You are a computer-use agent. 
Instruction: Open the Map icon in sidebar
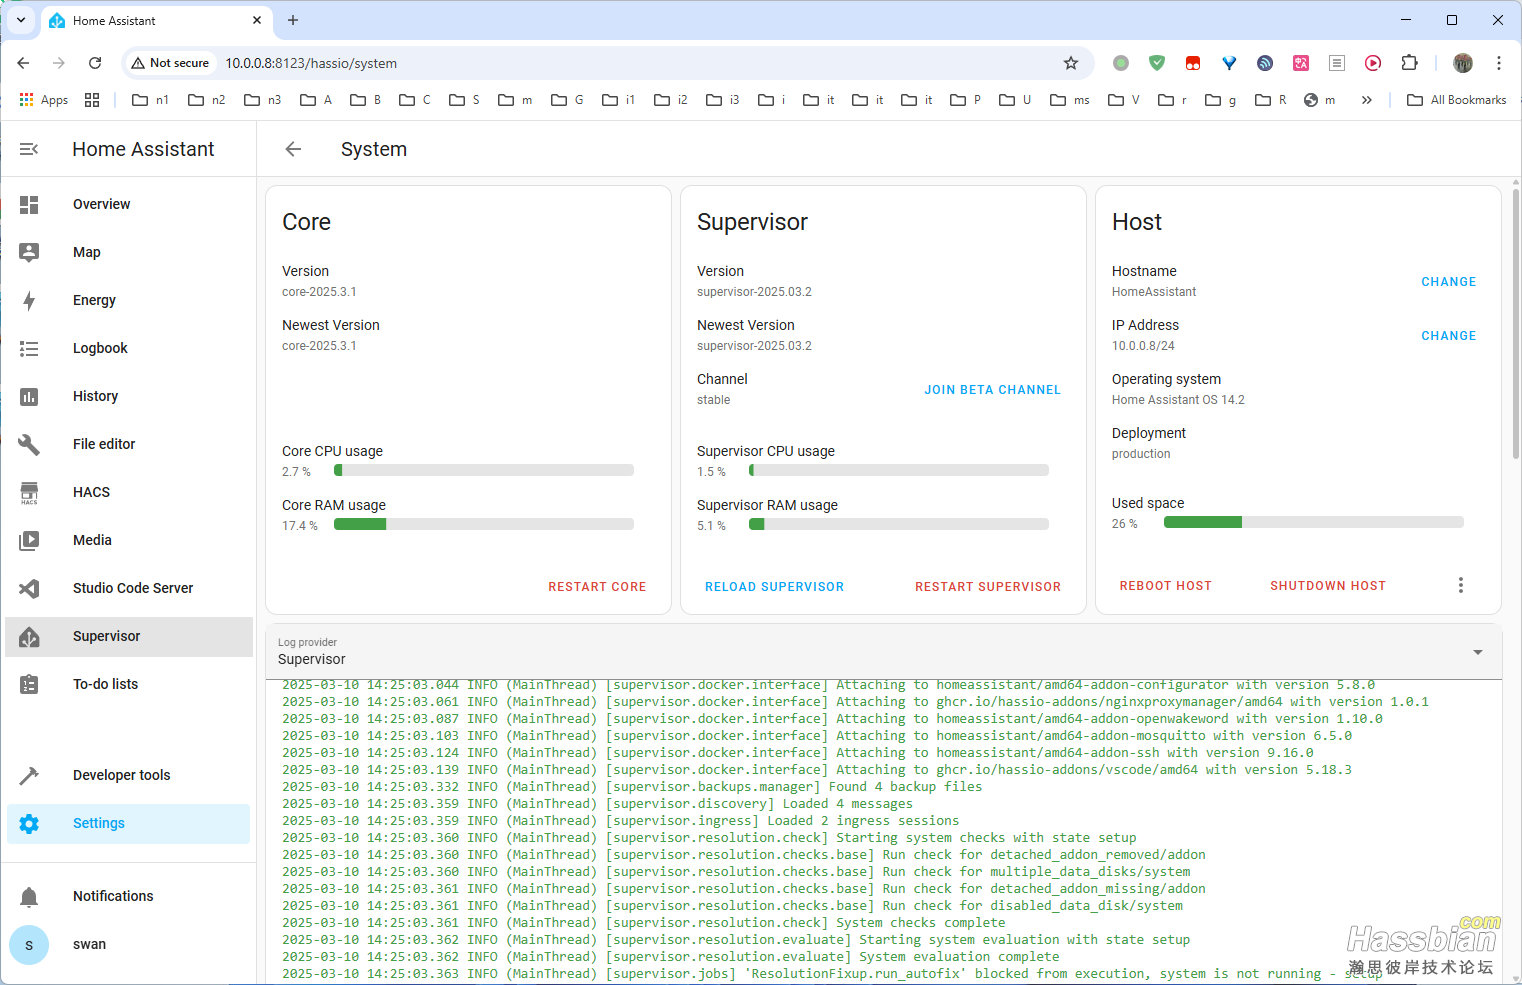29,252
